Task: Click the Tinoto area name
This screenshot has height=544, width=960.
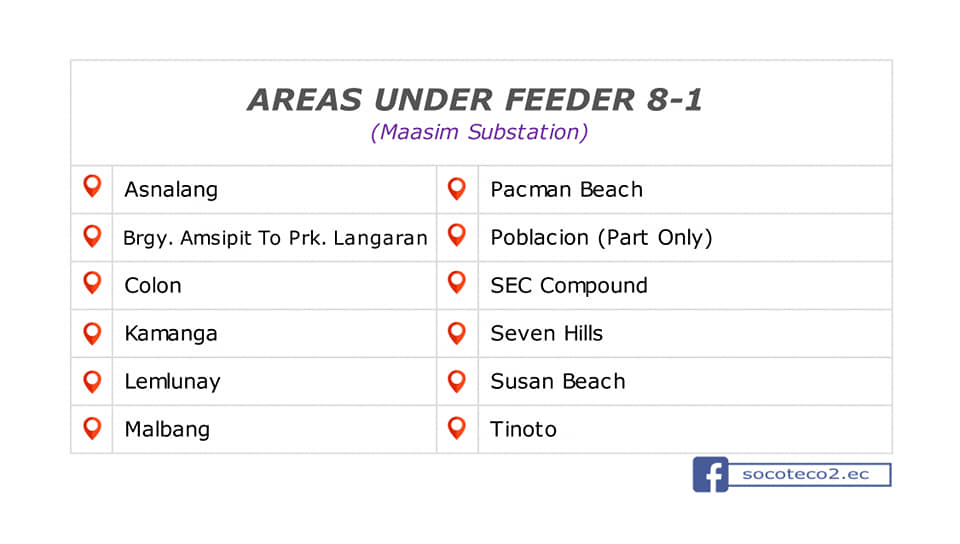Action: 523,429
